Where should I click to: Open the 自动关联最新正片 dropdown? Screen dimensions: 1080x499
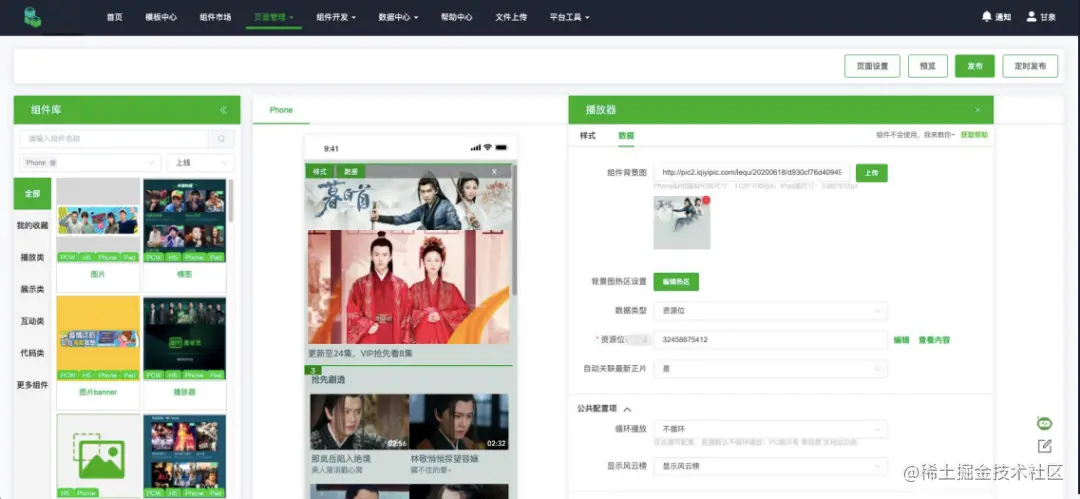click(x=770, y=369)
